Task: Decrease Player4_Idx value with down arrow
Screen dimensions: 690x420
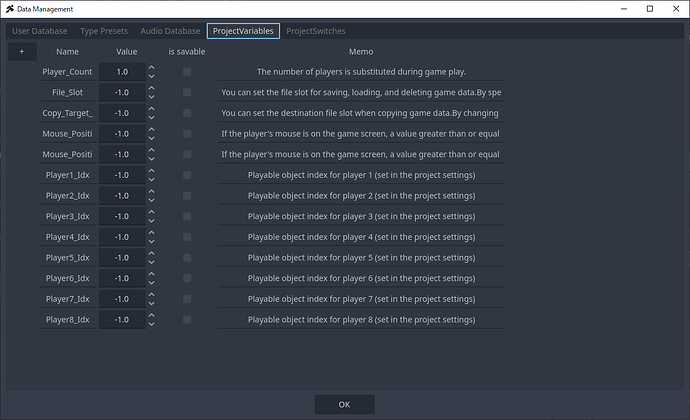Action: tap(151, 241)
